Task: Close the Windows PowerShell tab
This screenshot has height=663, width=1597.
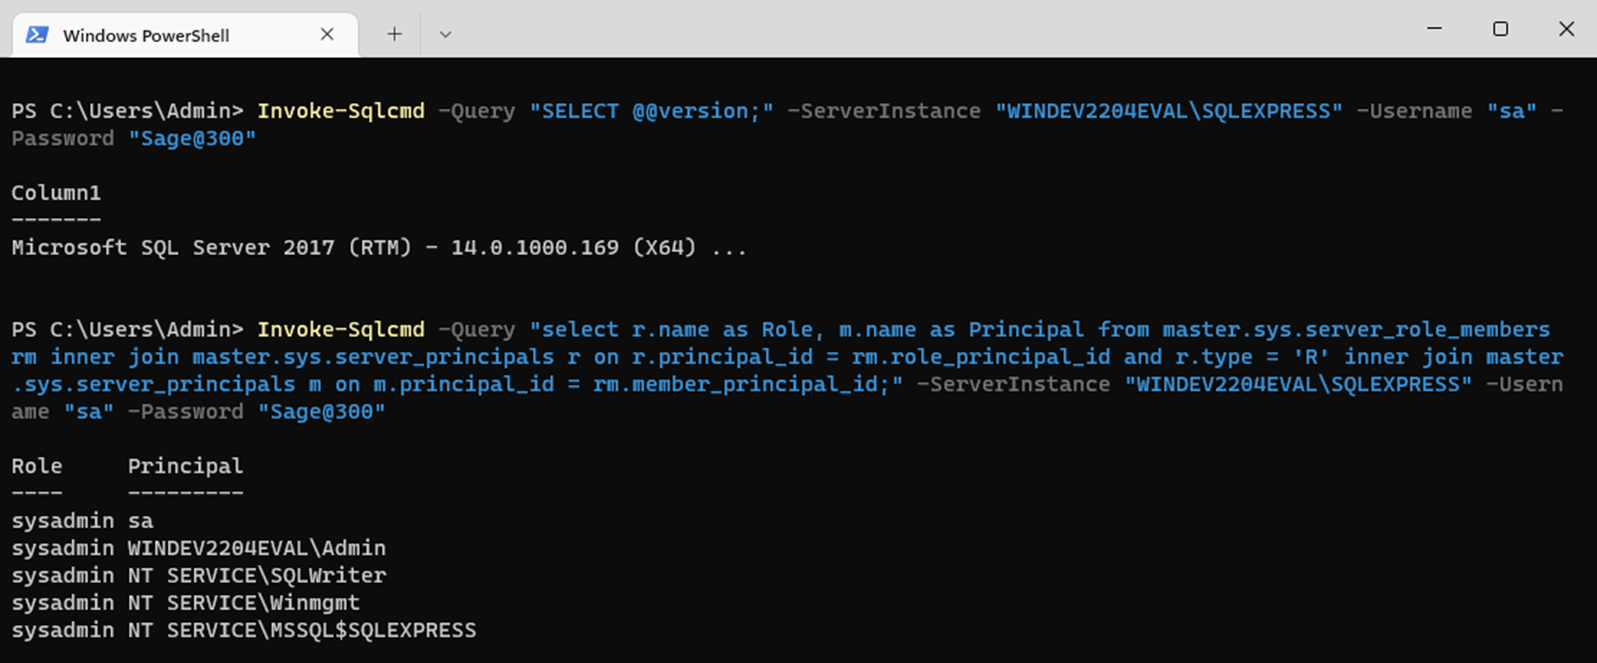Action: point(327,34)
